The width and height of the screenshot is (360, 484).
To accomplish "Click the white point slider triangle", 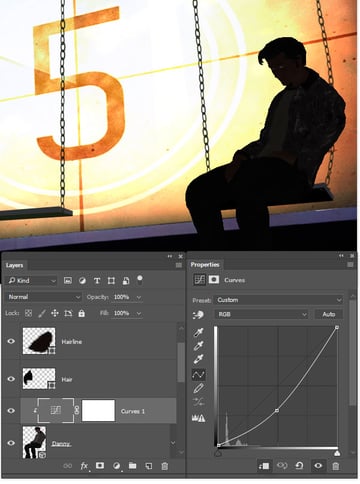I will pyautogui.click(x=337, y=453).
